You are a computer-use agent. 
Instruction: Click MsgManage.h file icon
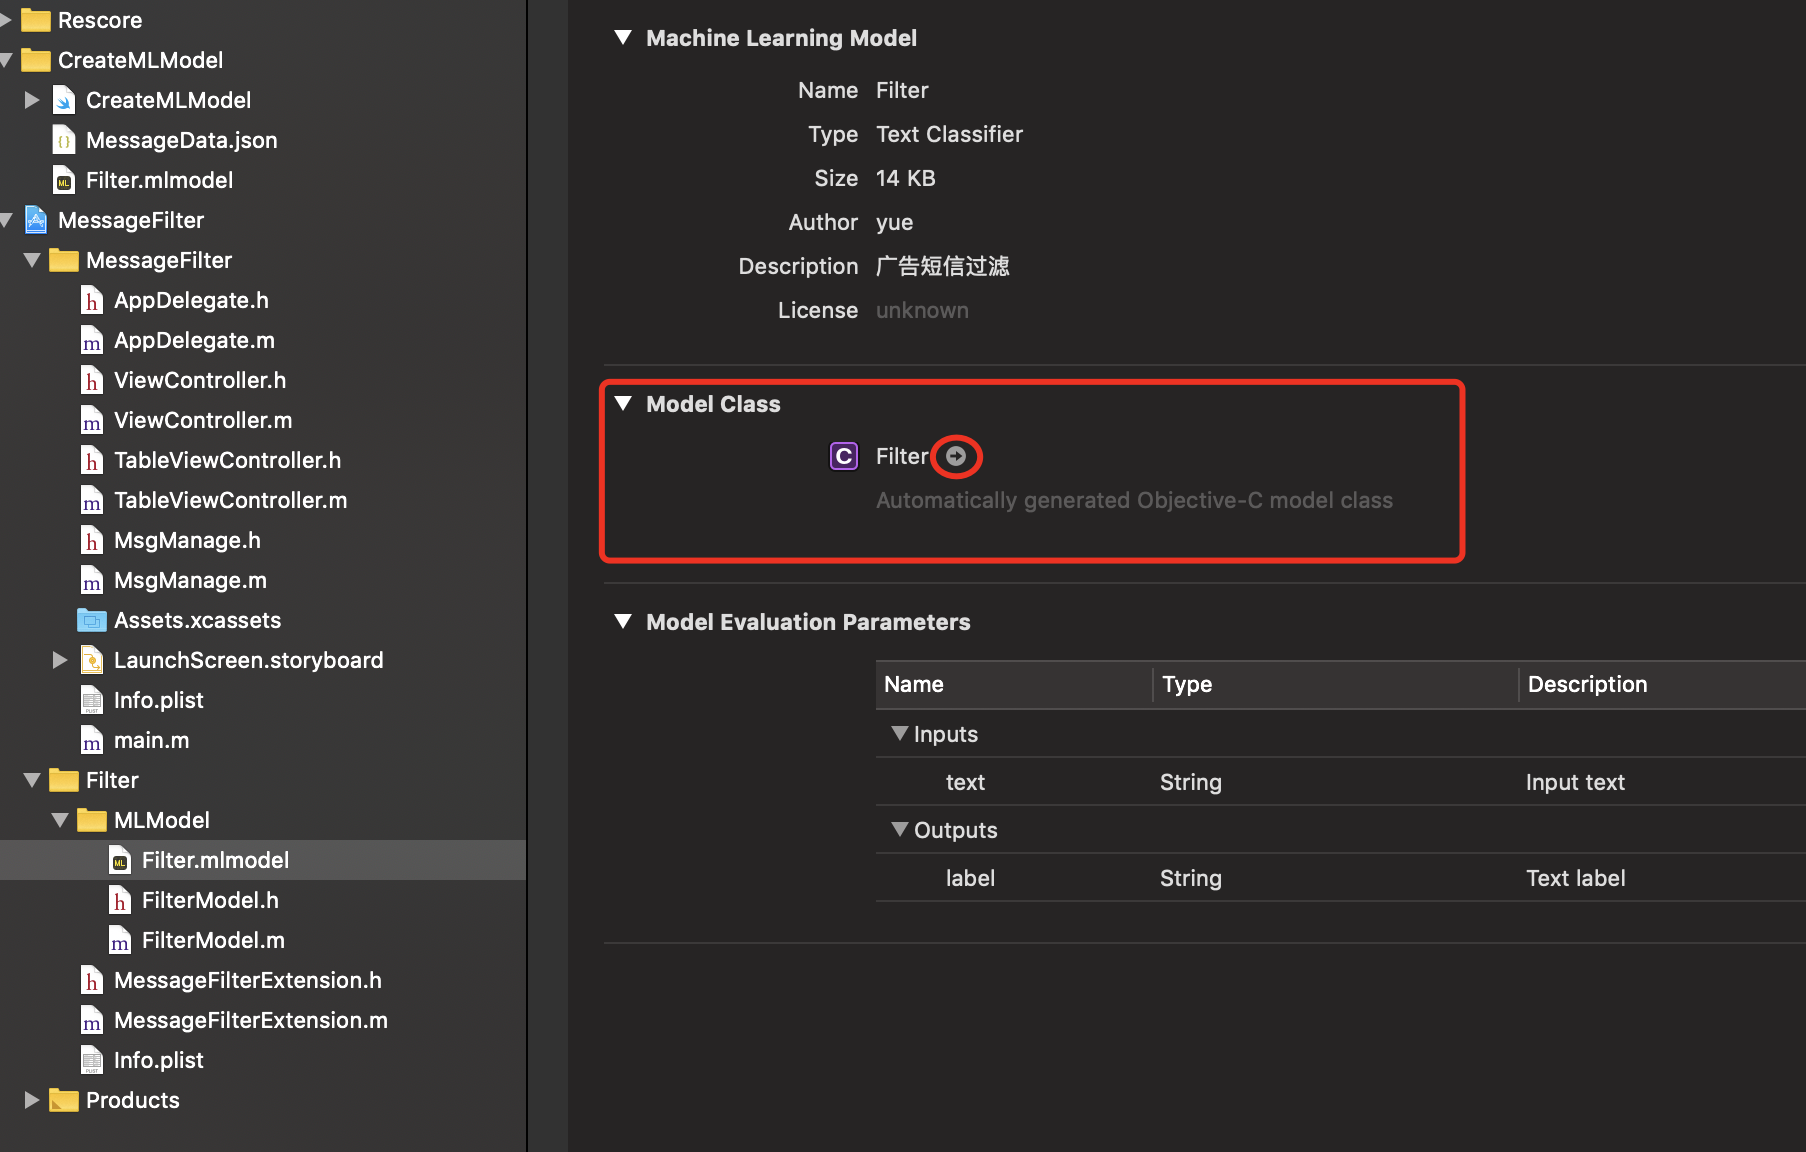92,540
